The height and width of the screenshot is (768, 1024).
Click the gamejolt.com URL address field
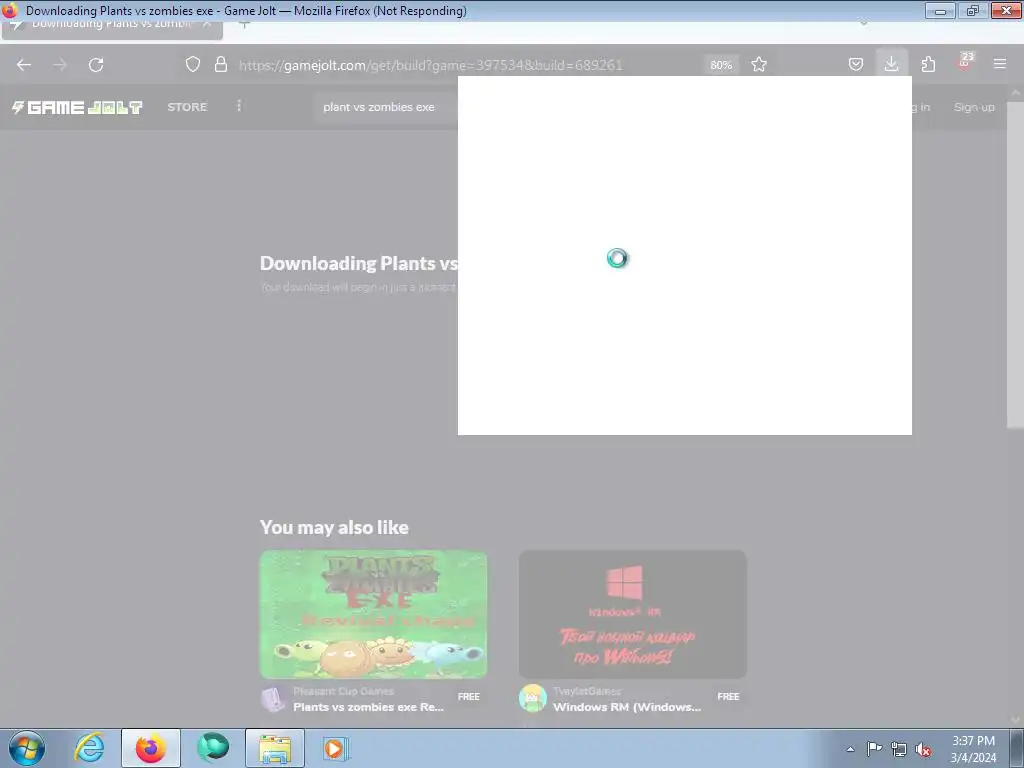pos(430,65)
